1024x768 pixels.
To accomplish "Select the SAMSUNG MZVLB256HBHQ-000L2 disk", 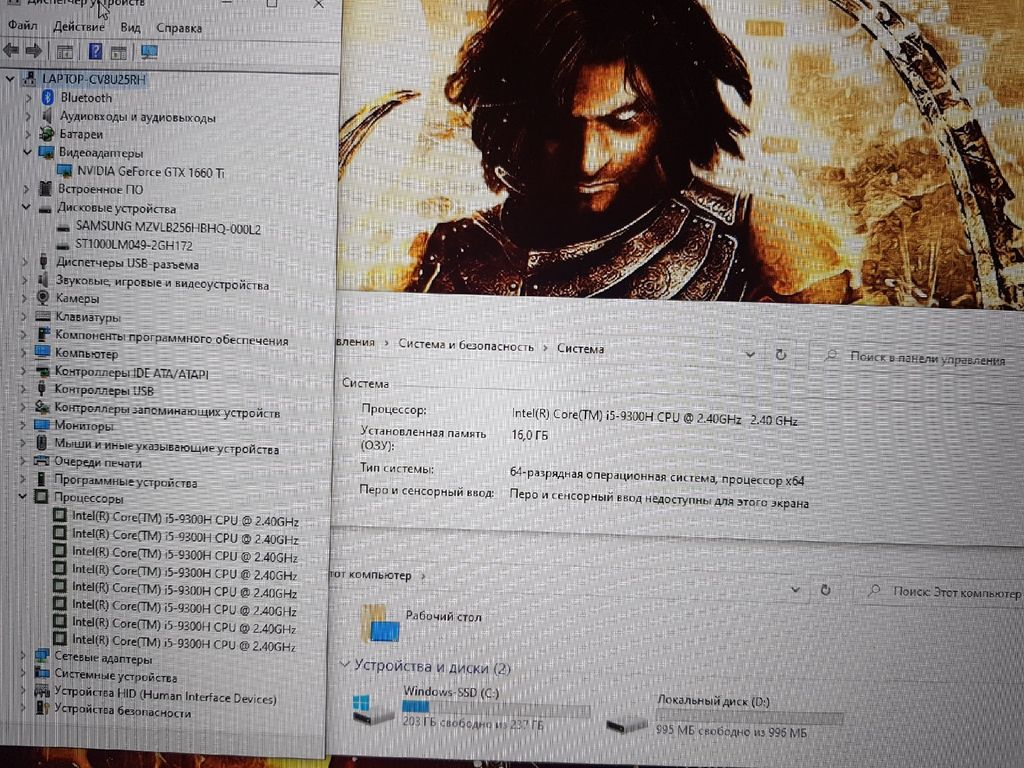I will (x=168, y=228).
